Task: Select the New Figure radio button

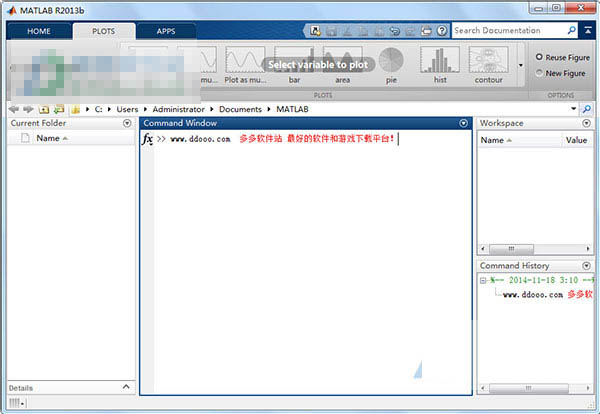Action: [x=539, y=73]
